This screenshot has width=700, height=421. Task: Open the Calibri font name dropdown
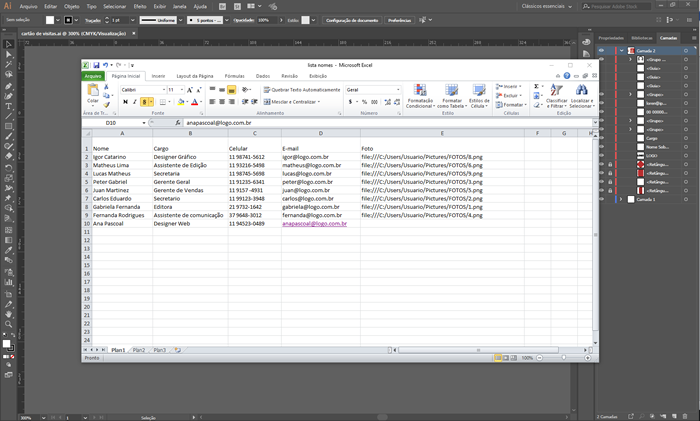[x=164, y=90]
